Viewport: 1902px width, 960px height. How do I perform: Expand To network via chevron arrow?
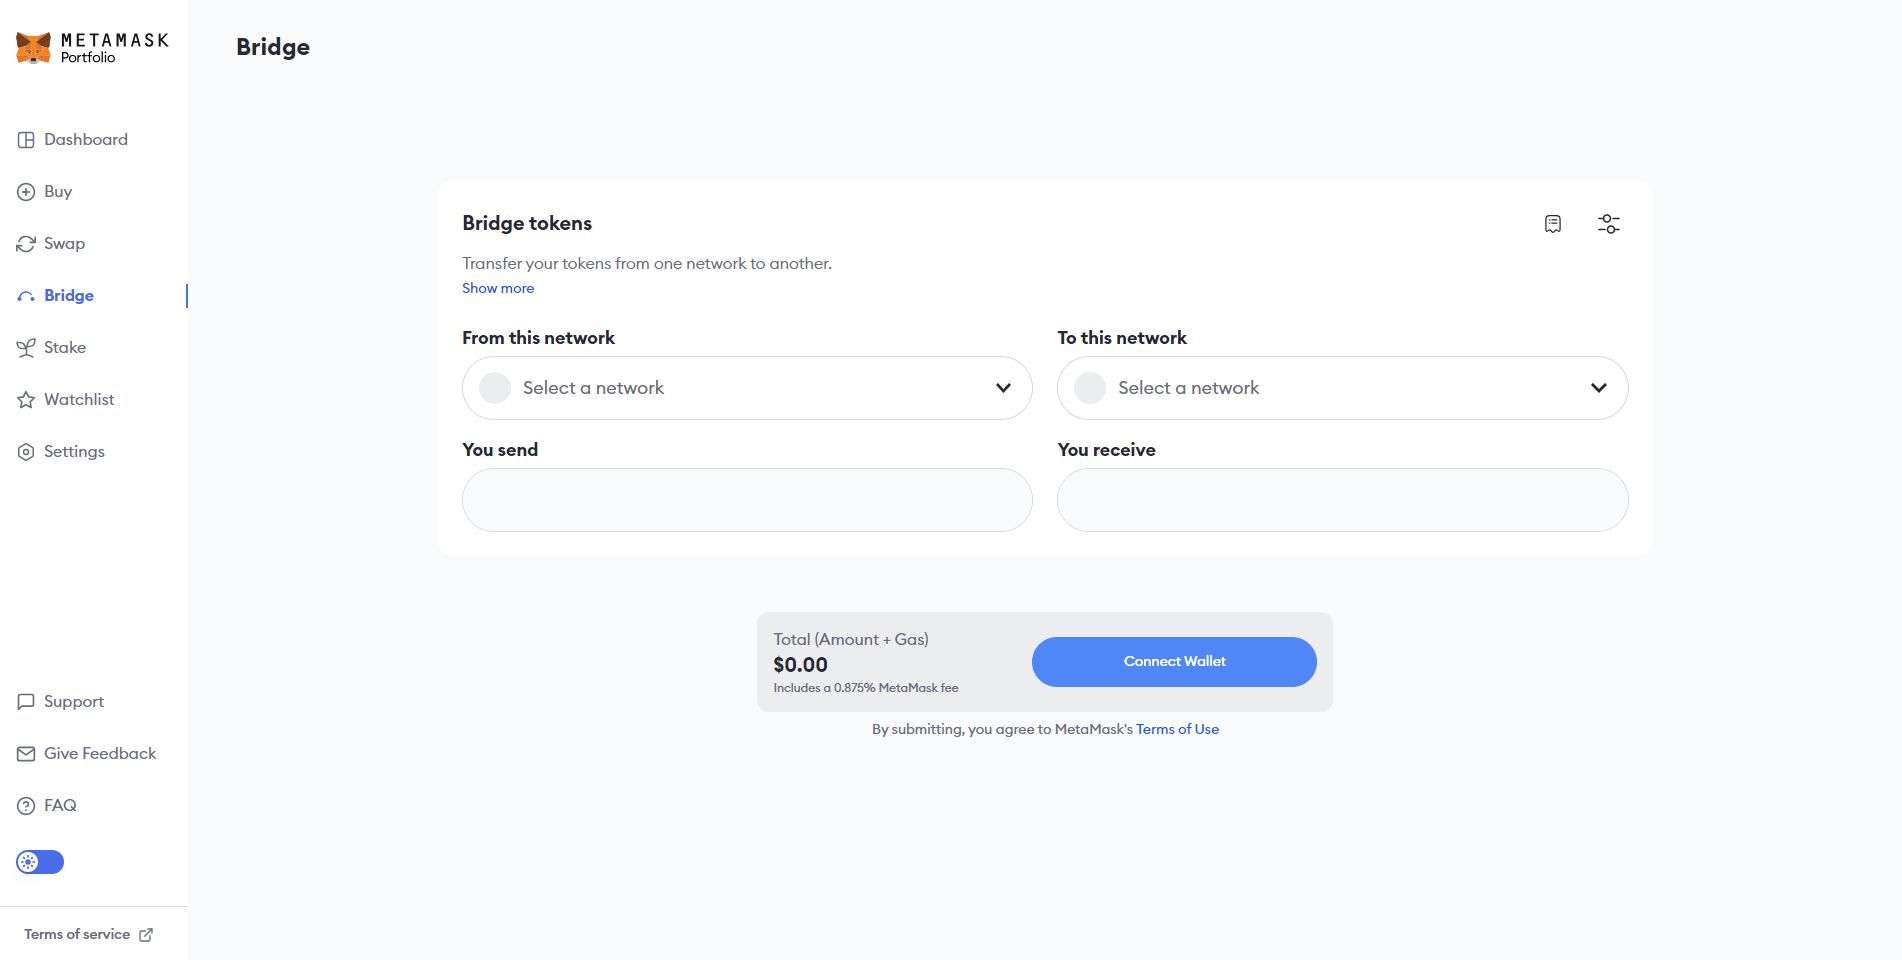point(1599,388)
